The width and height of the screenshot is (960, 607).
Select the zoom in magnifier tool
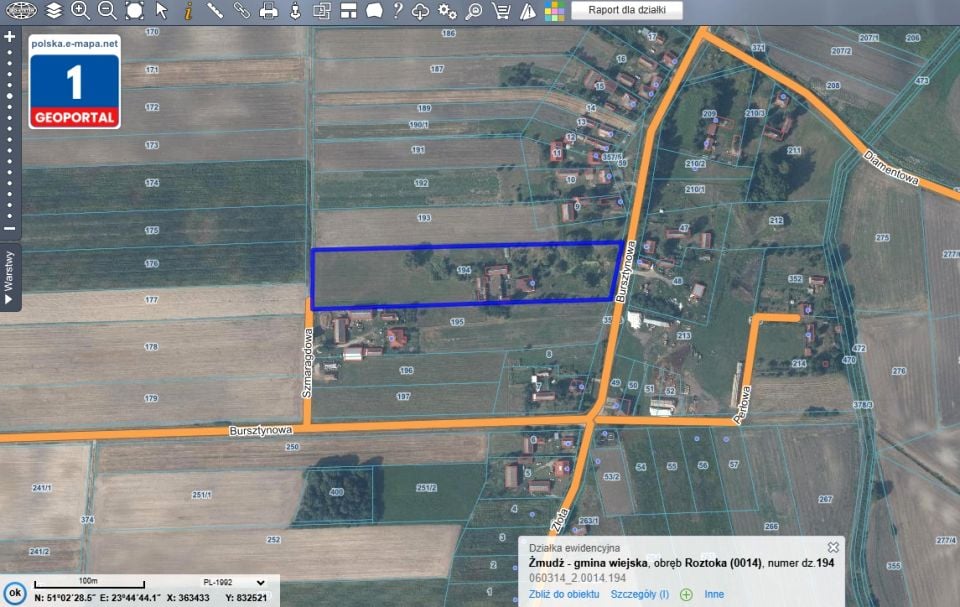80,10
